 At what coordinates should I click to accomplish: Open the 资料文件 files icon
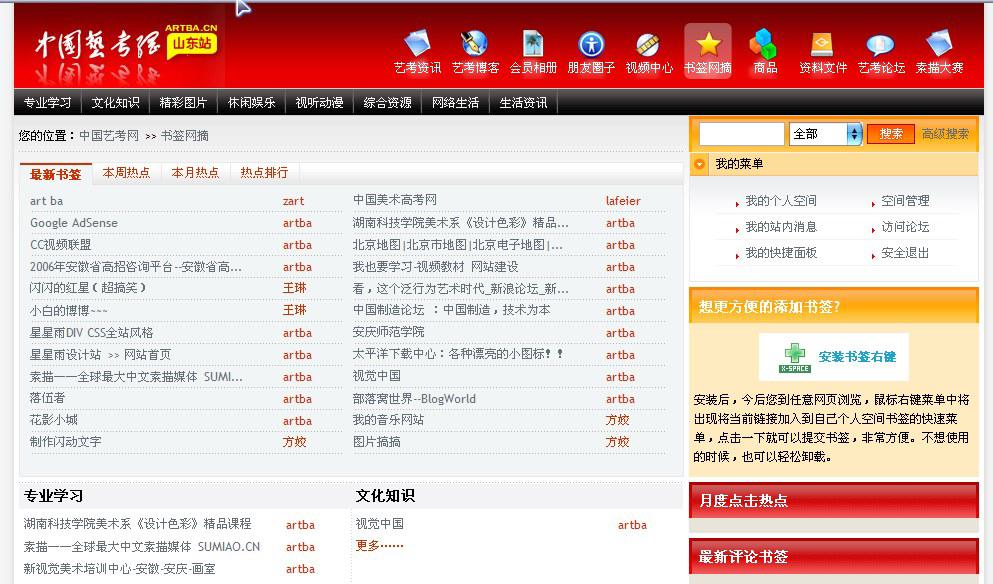coord(822,44)
